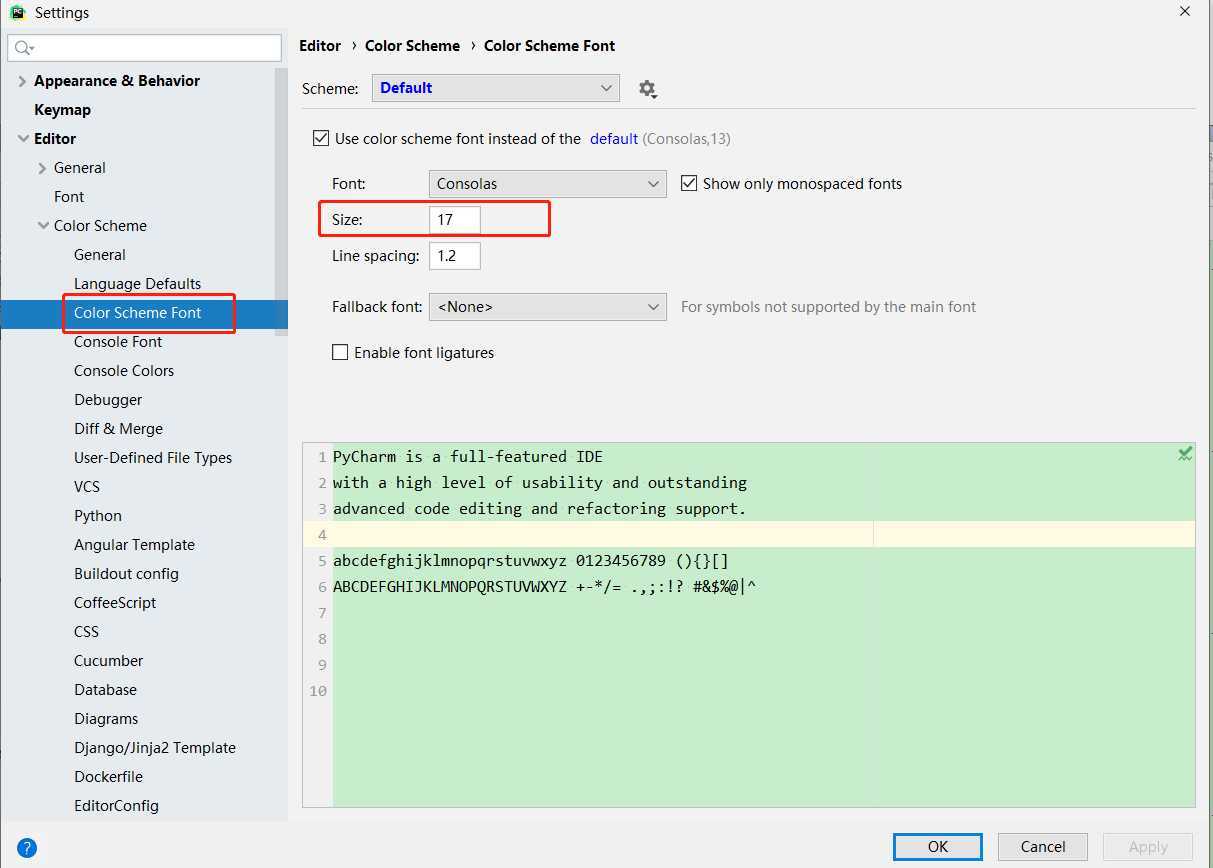Screen dimensions: 1213x868
Task: Toggle Use color scheme font checkbox
Action: click(321, 139)
